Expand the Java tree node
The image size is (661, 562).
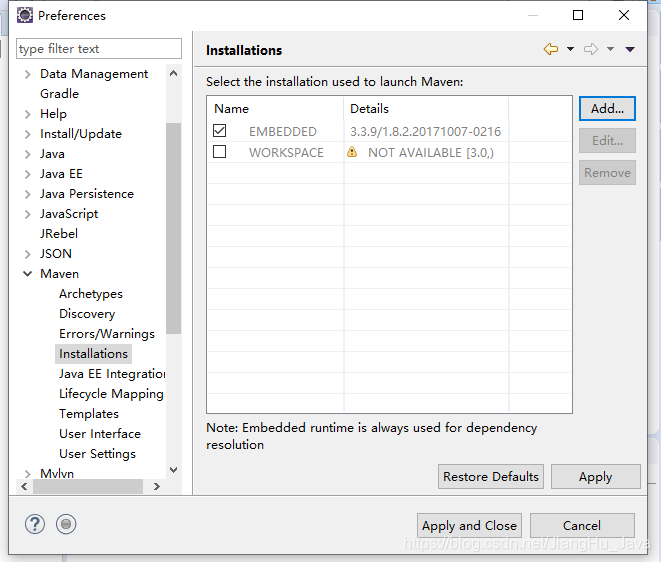point(27,154)
